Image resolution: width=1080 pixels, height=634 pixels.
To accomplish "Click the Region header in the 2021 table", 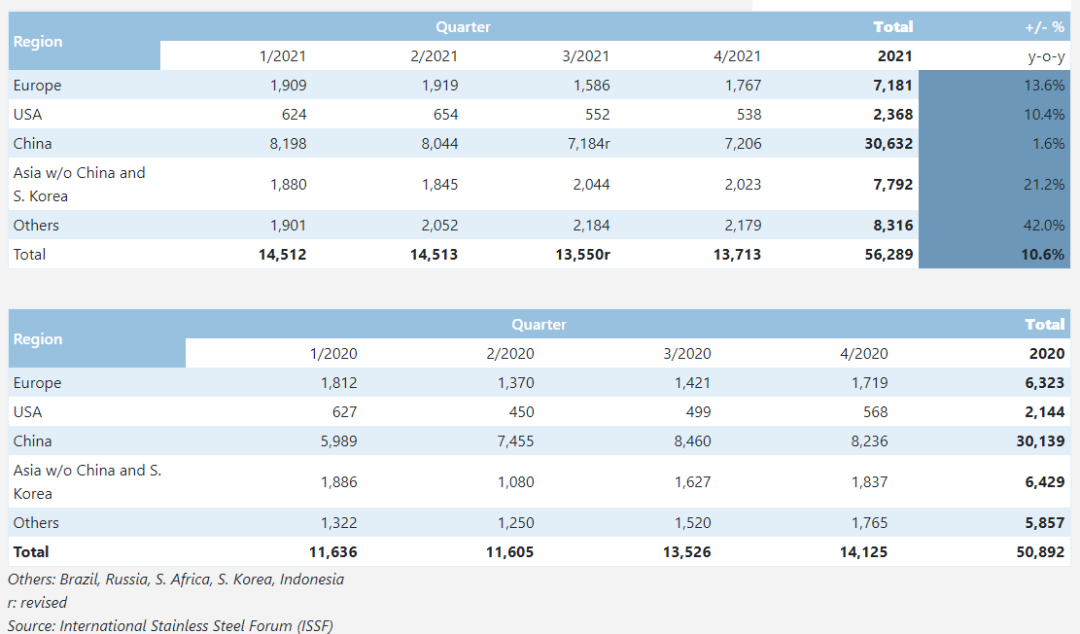I will click(x=38, y=41).
